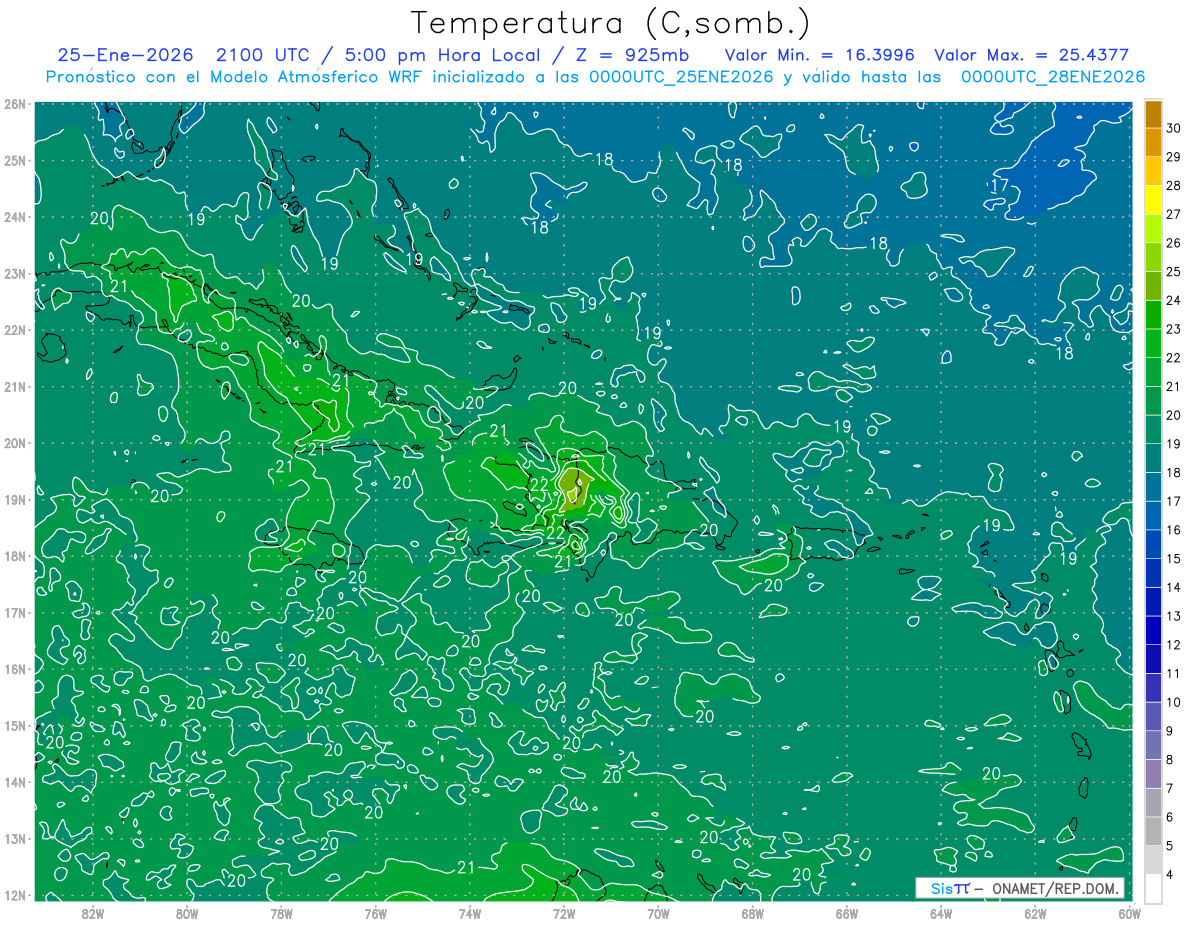
Task: Click the title 'Temperatura (C,somb.)'
Action: tap(610, 24)
